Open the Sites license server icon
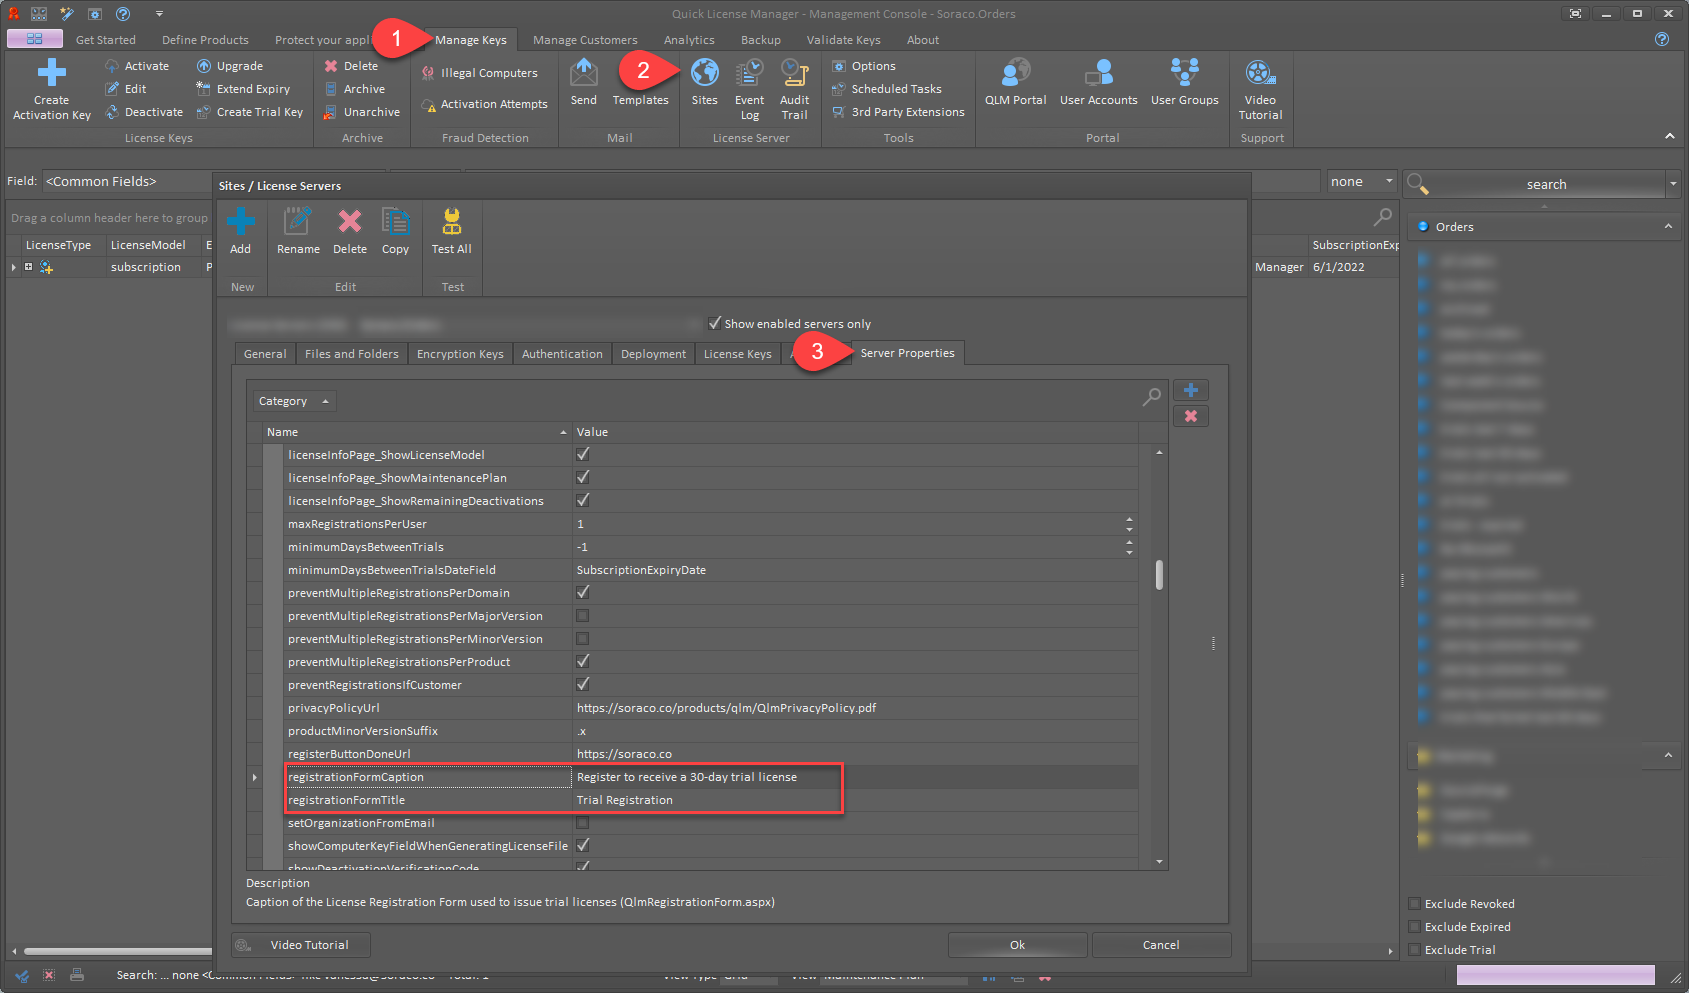The image size is (1689, 993). point(704,74)
